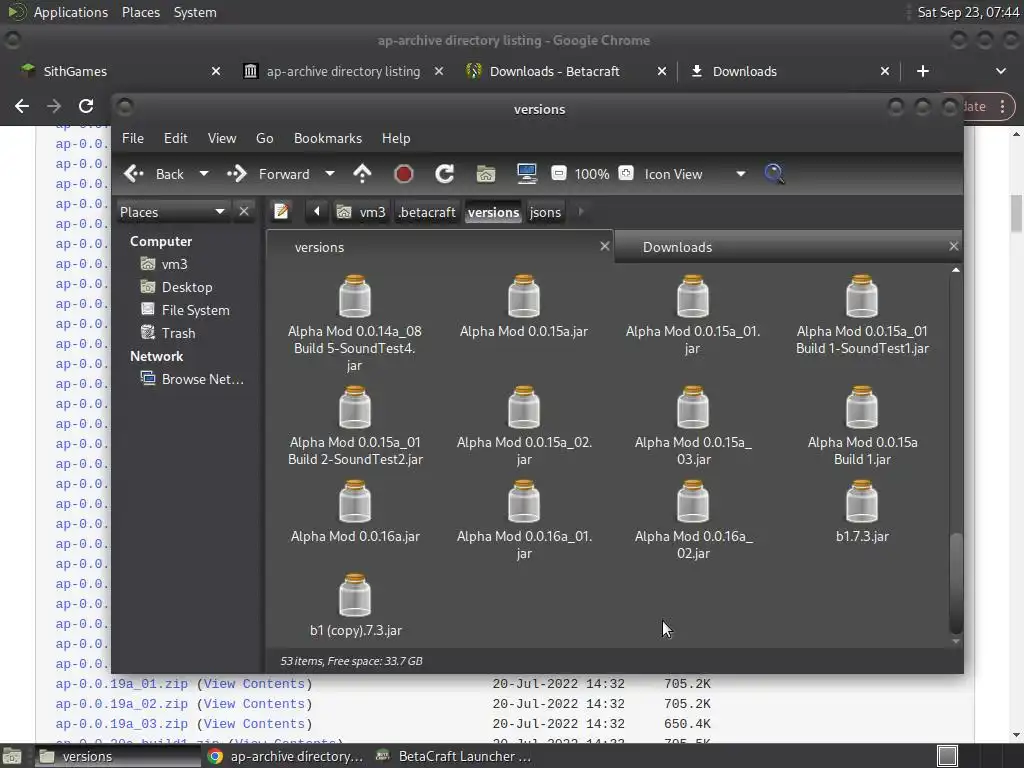Screen dimensions: 1024x768
Task: Open Forward history dropdown arrow
Action: tap(330, 174)
